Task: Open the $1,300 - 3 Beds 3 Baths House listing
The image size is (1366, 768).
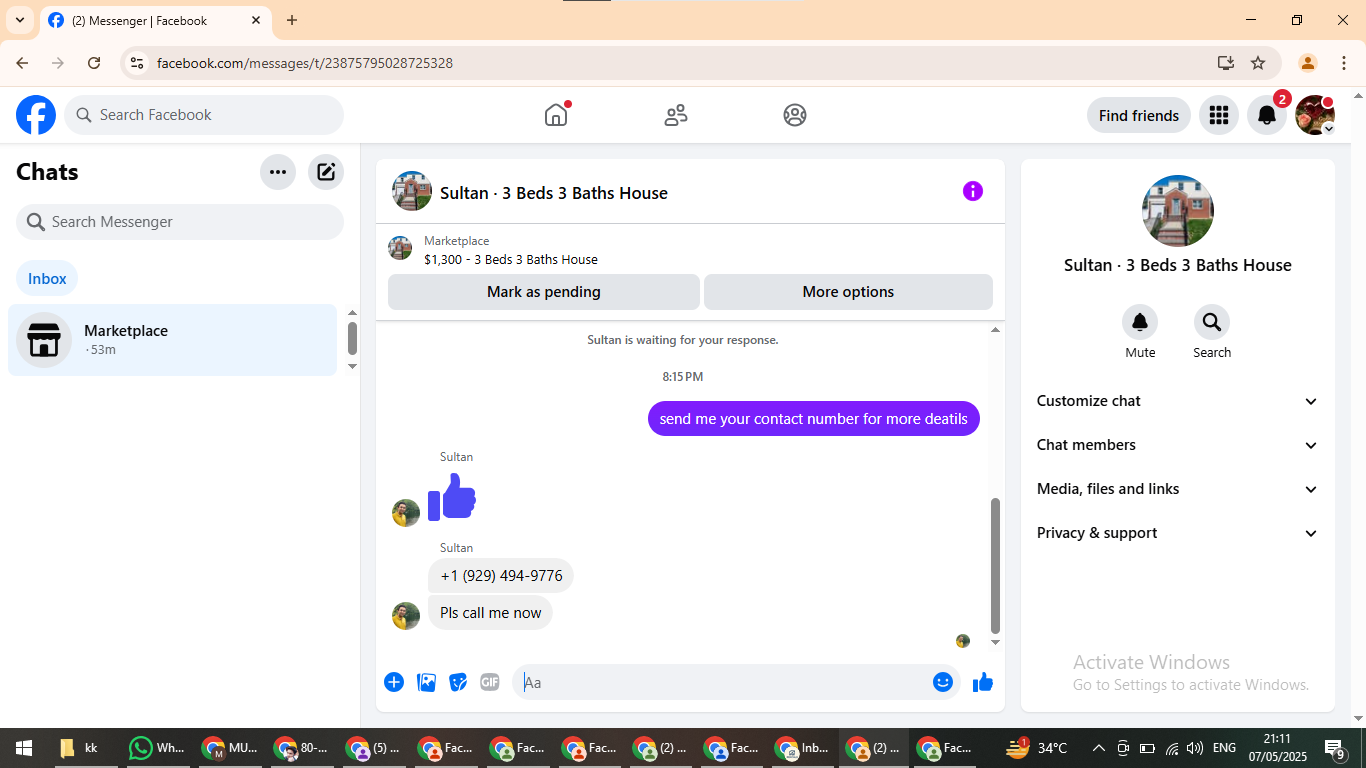Action: (510, 259)
